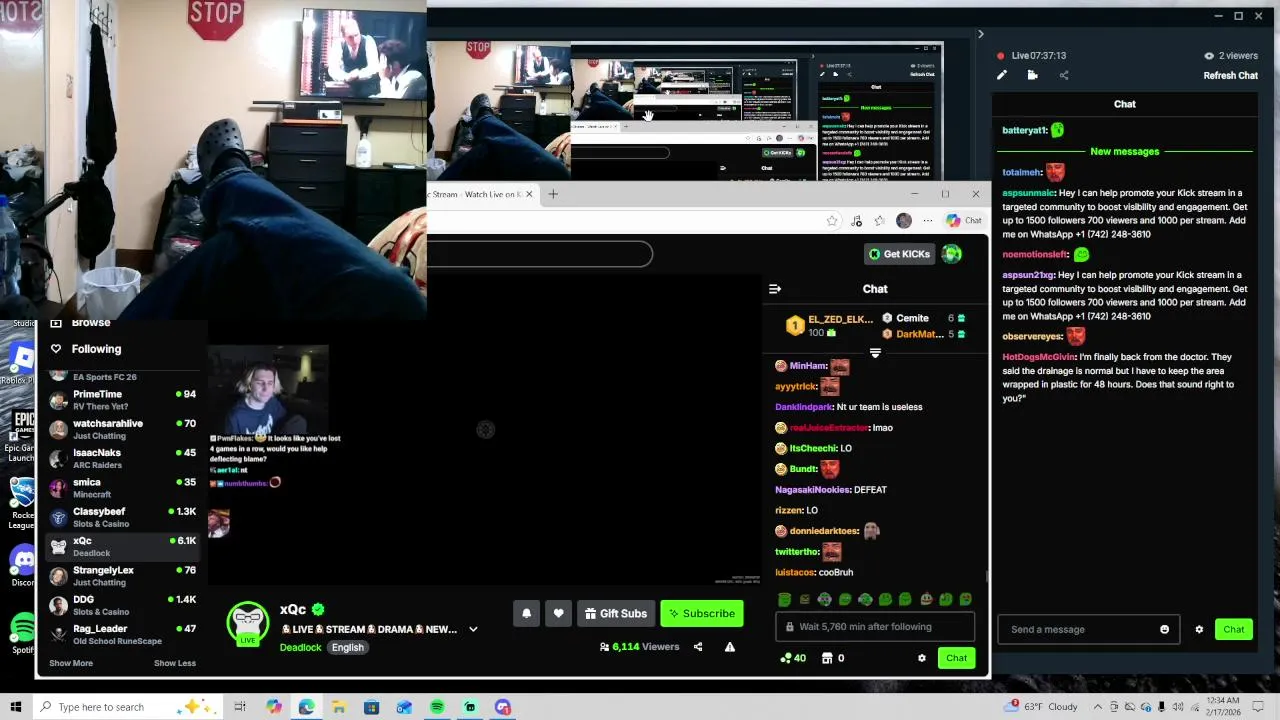Open emoji picker in Send a message box
Viewport: 1280px width, 720px height.
[1164, 630]
